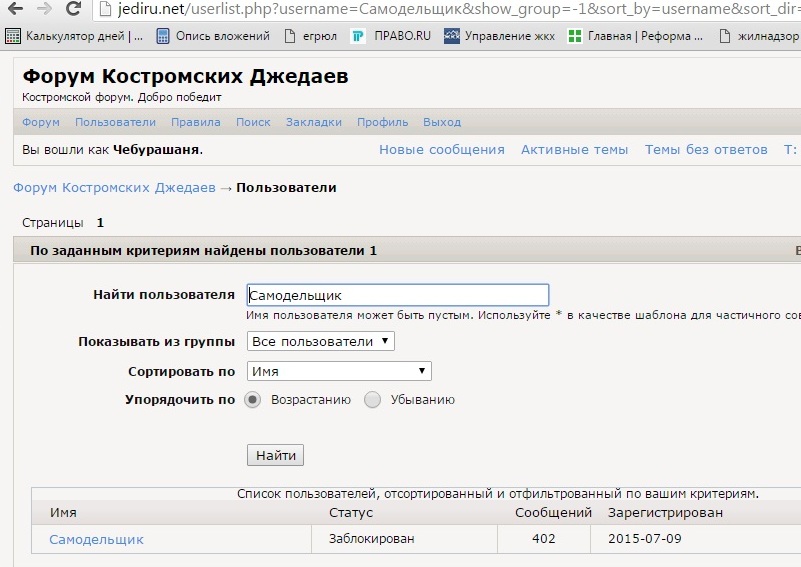
Task: Open the Показывать из группы dropdown
Action: (320, 342)
